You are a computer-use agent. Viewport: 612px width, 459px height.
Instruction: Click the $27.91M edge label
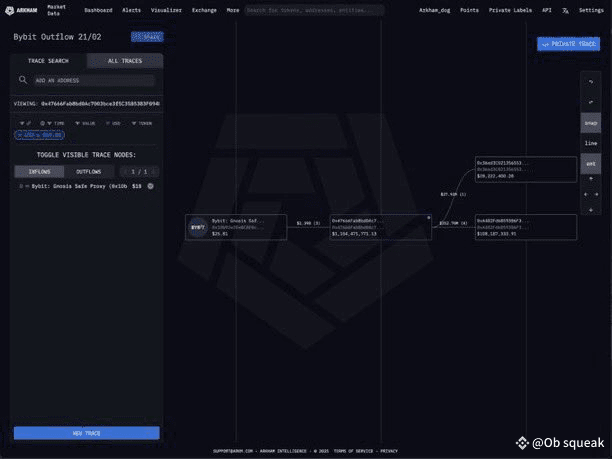pos(453,194)
